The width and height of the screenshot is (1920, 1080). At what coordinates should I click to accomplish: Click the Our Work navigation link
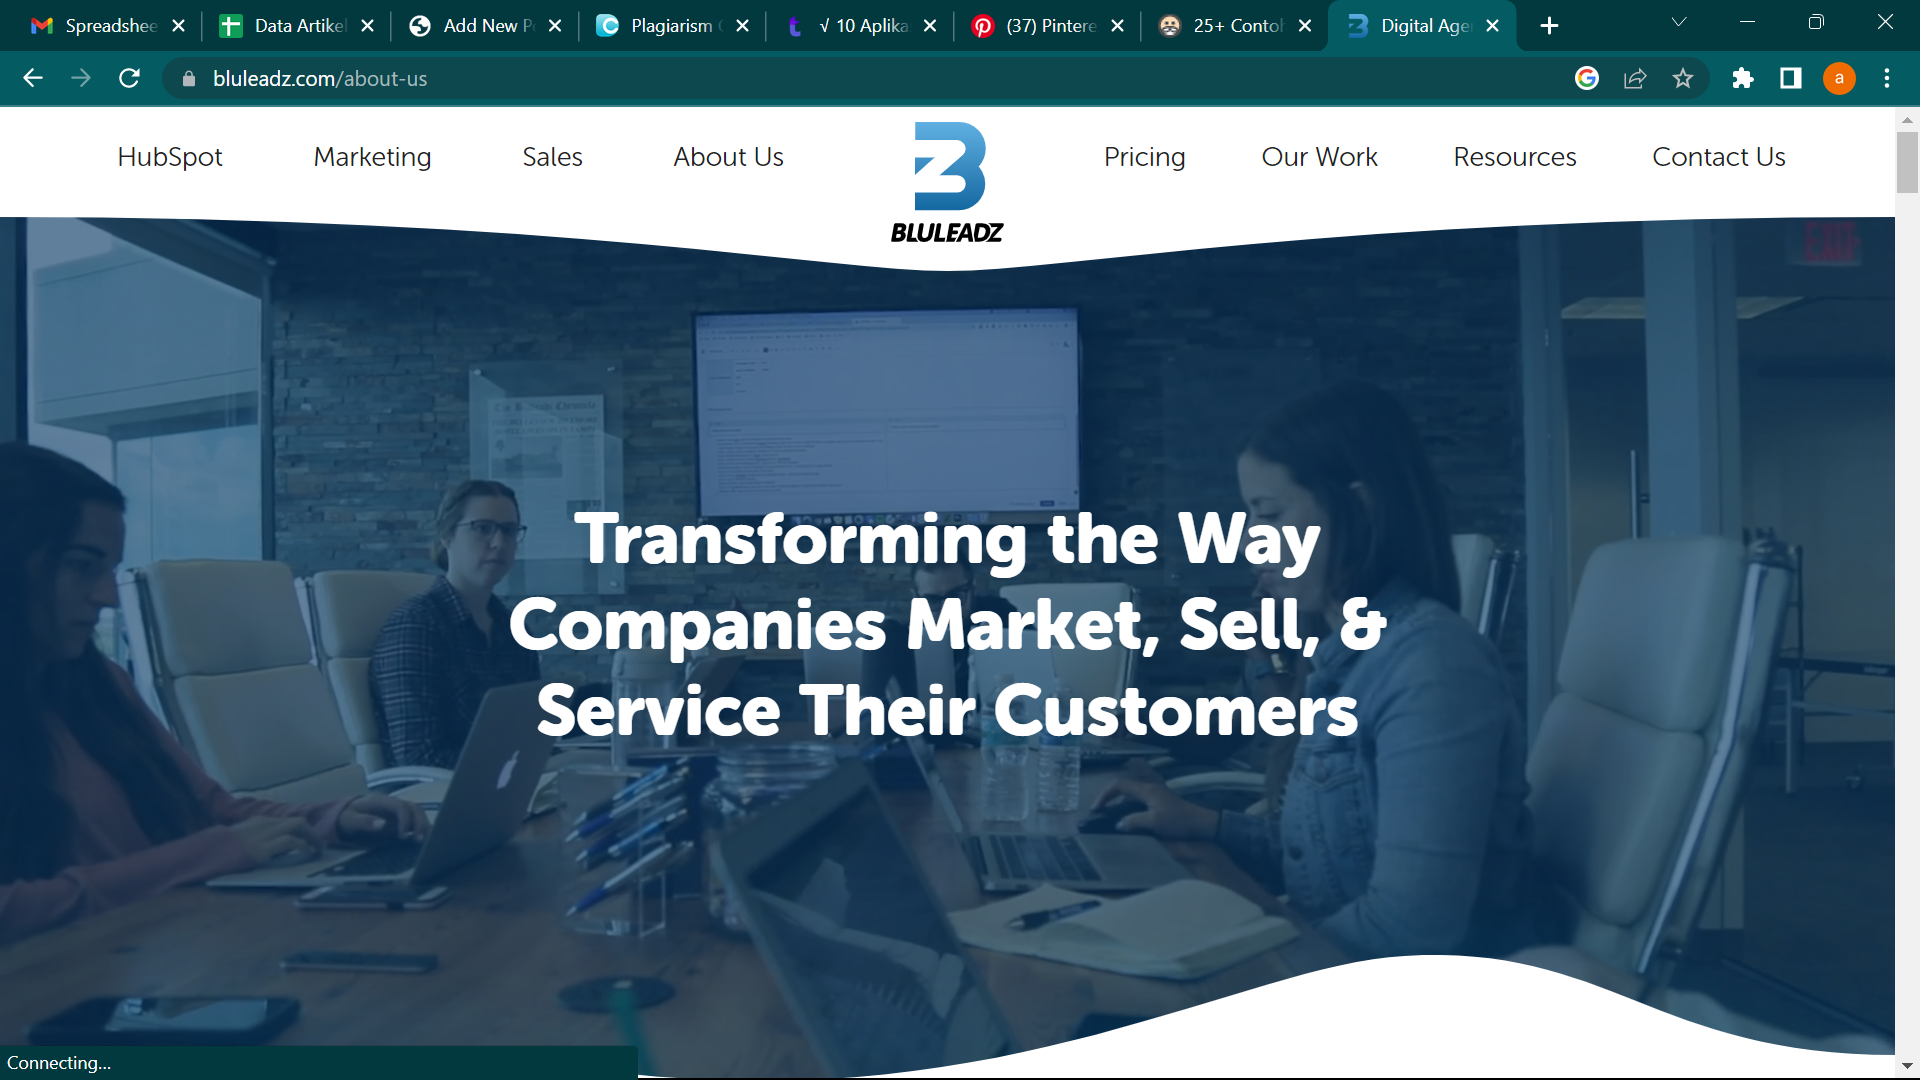(x=1319, y=157)
